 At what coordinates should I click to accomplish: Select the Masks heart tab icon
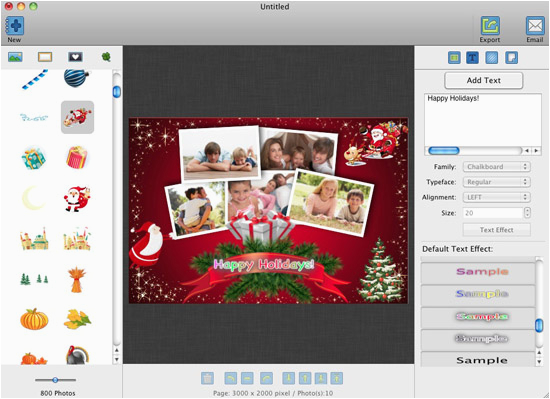tap(75, 57)
